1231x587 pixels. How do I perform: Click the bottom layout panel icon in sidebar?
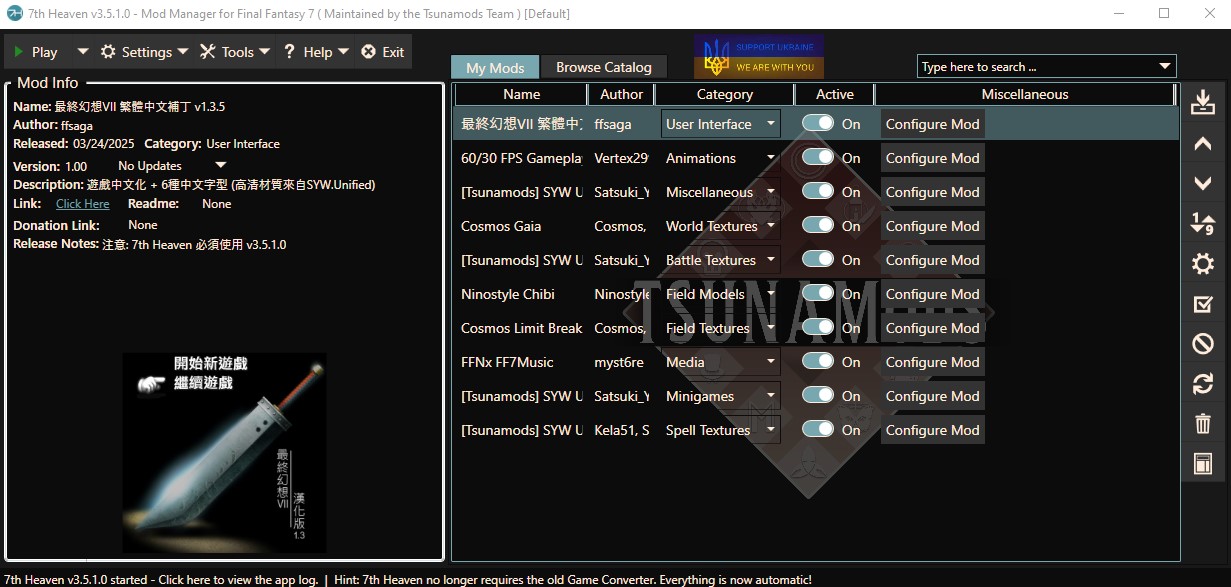point(1203,464)
